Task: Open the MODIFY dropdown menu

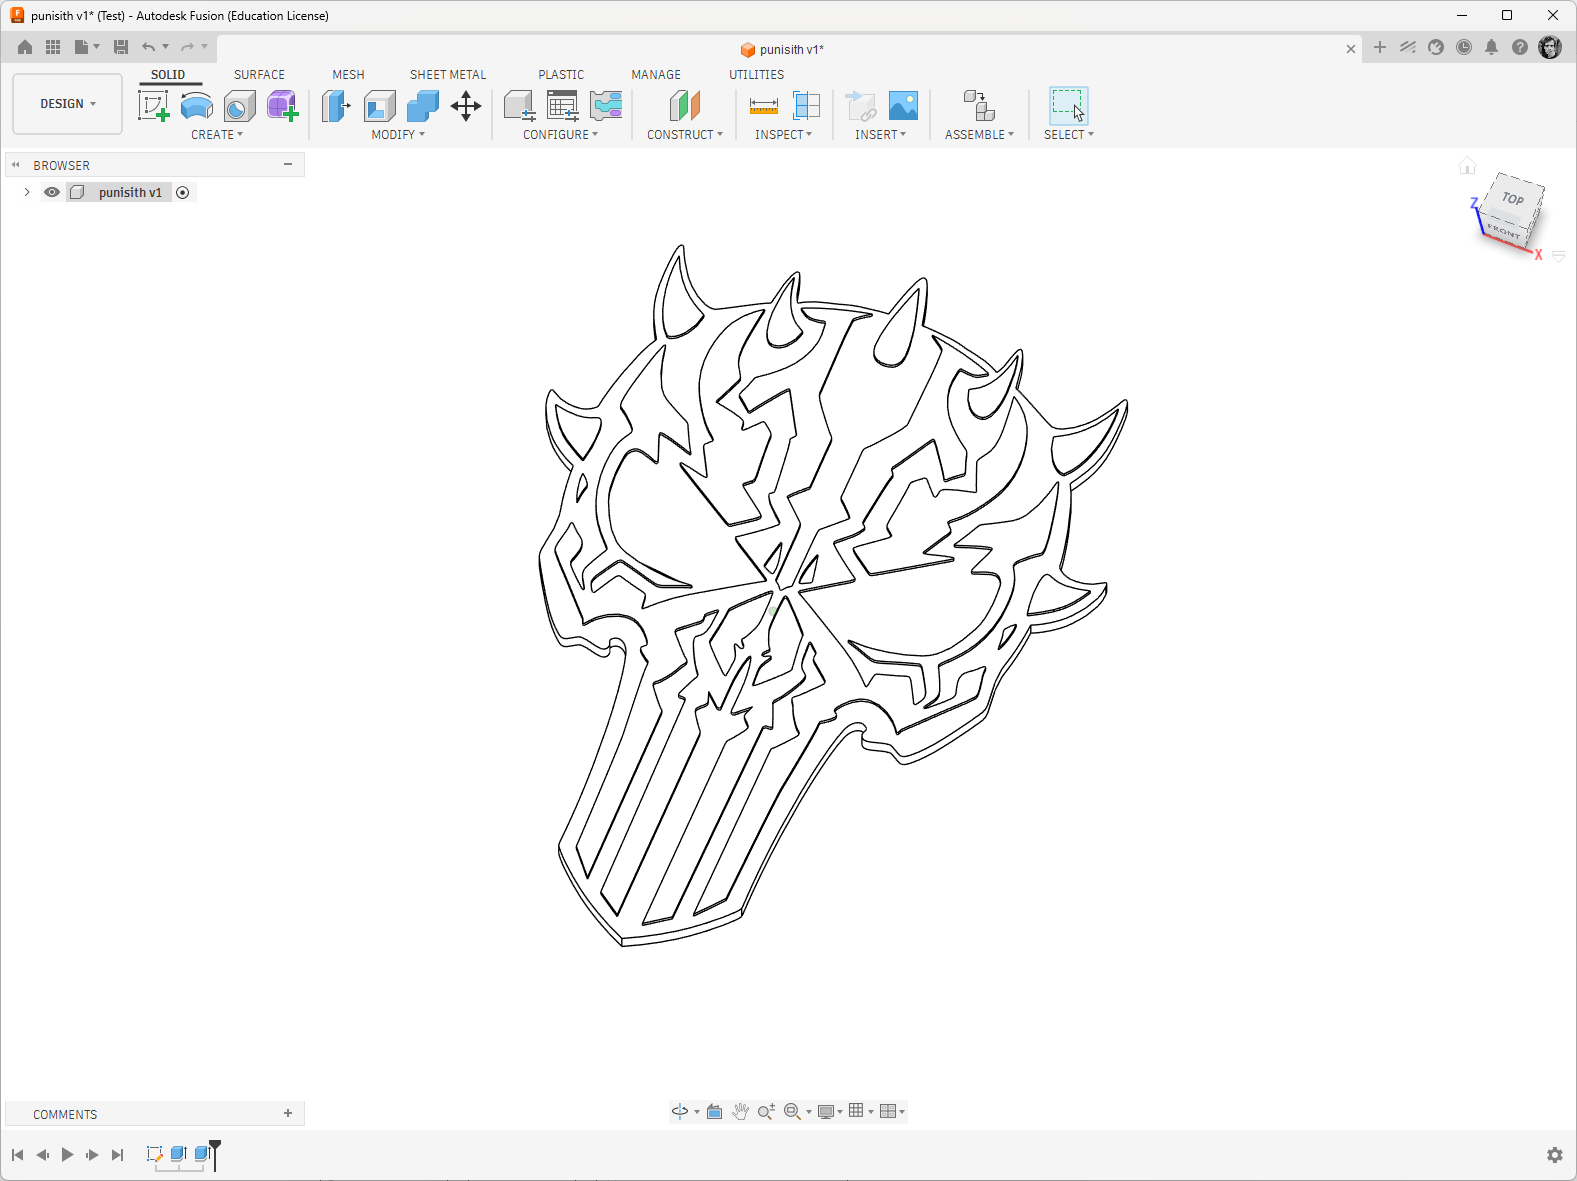Action: point(398,135)
